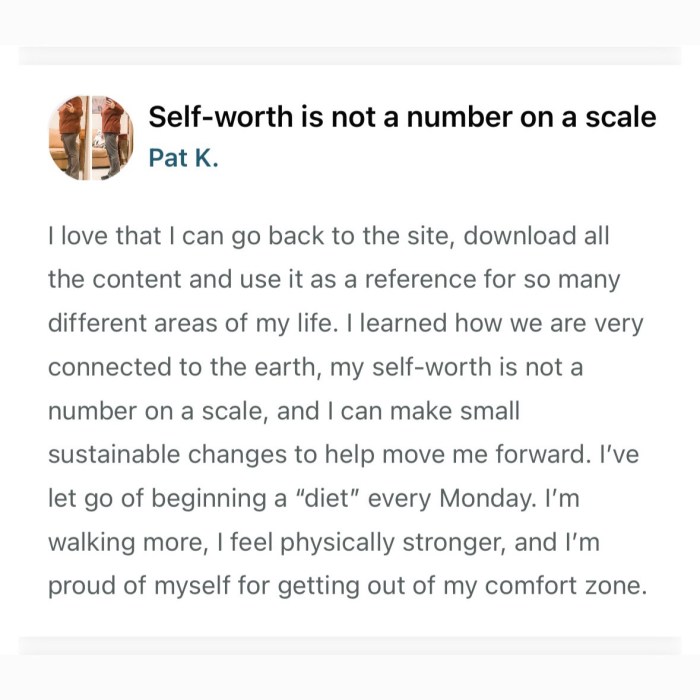Click the line starting "number on a scale, and"
Screen dimensions: 700x700
coord(284,411)
